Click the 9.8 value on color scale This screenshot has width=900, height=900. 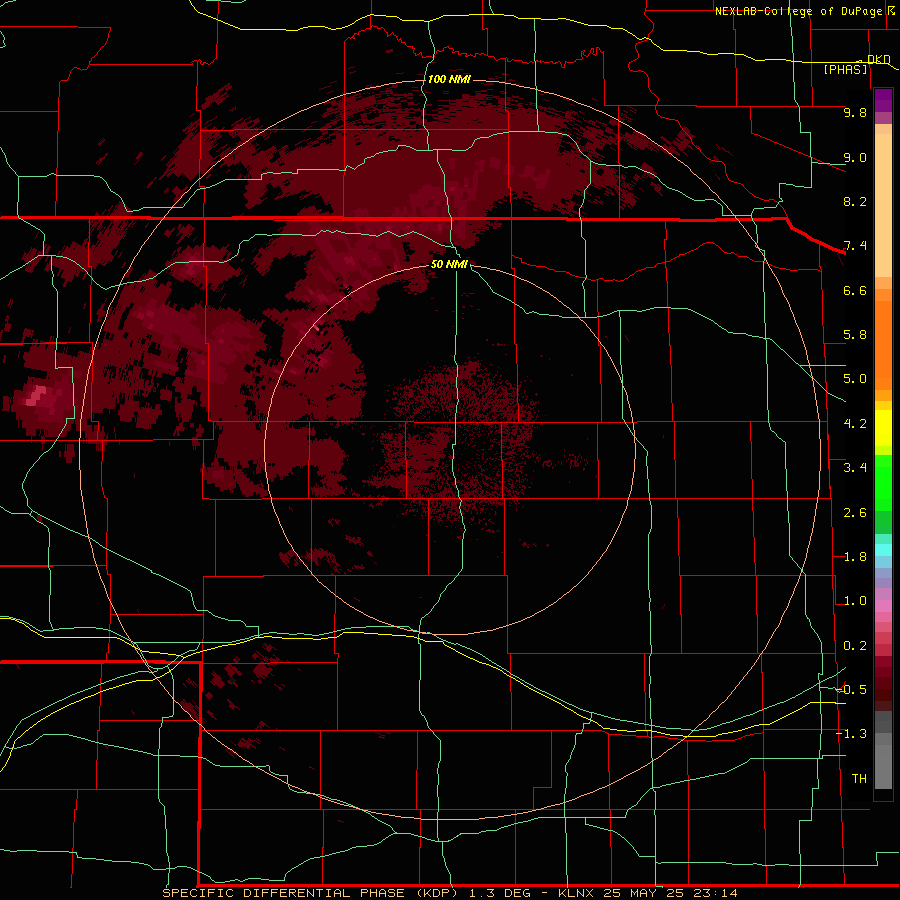point(855,112)
